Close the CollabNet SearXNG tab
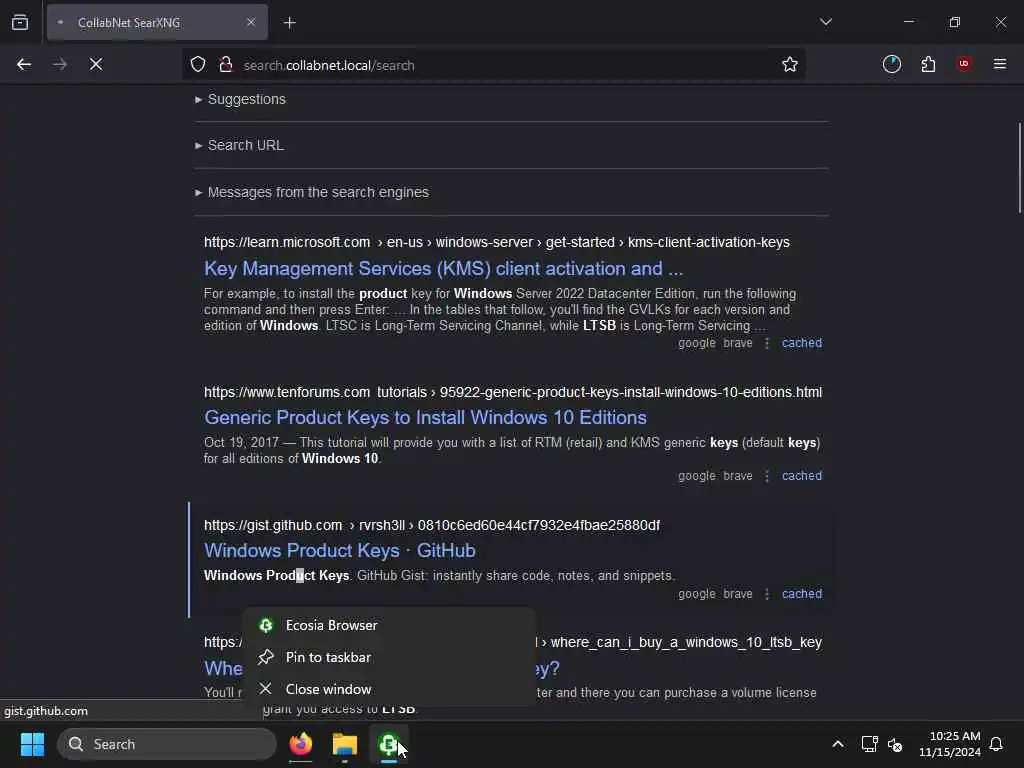Viewport: 1024px width, 768px height. click(251, 22)
